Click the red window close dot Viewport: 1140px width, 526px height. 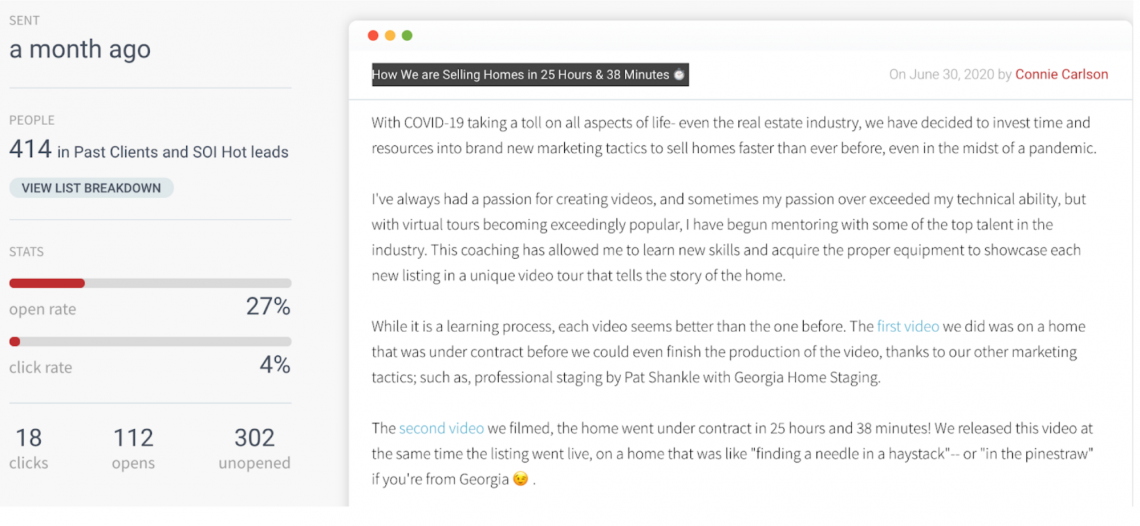(373, 36)
